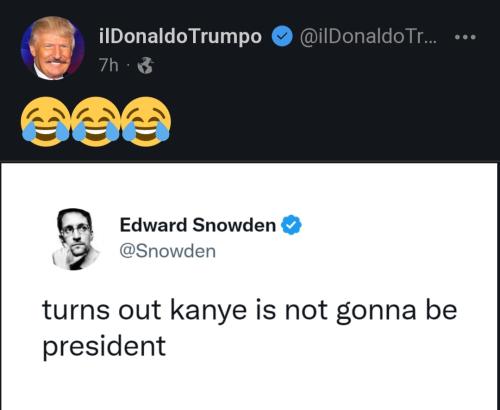Click the first laughing-crying emoji

(46, 122)
